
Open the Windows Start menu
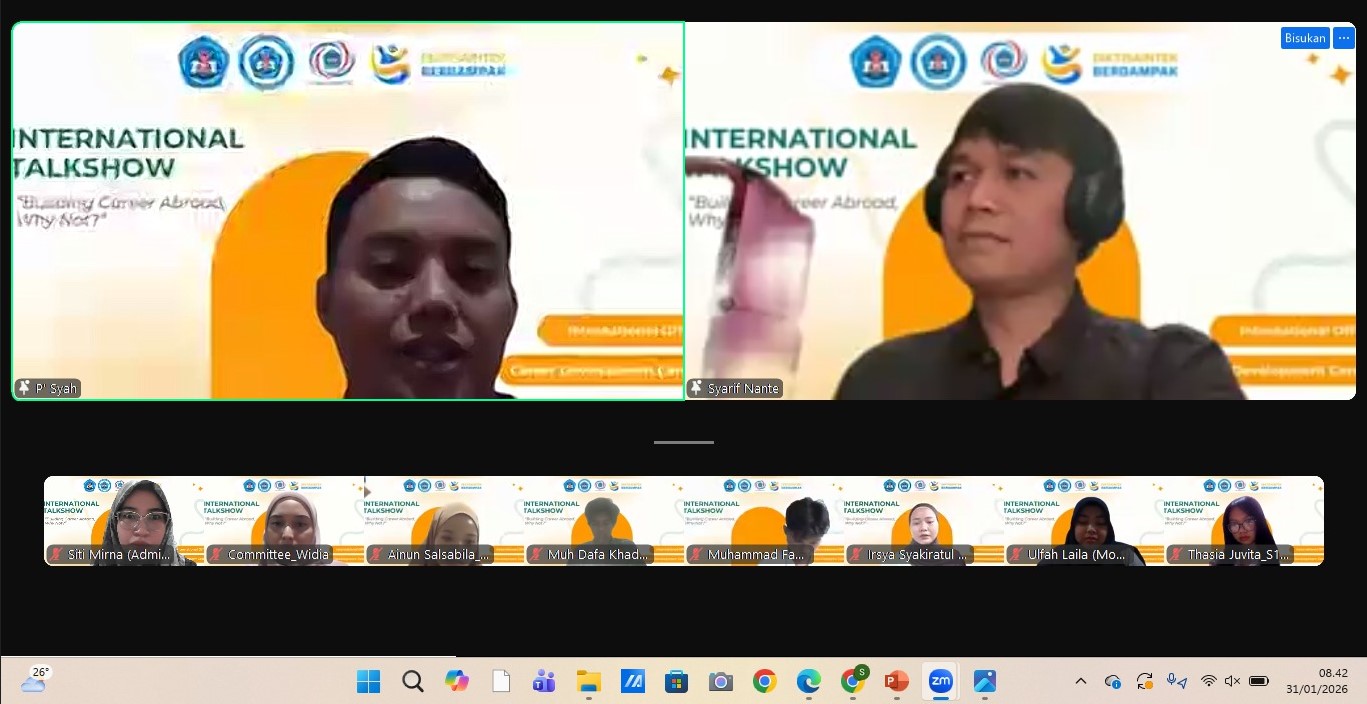point(368,681)
